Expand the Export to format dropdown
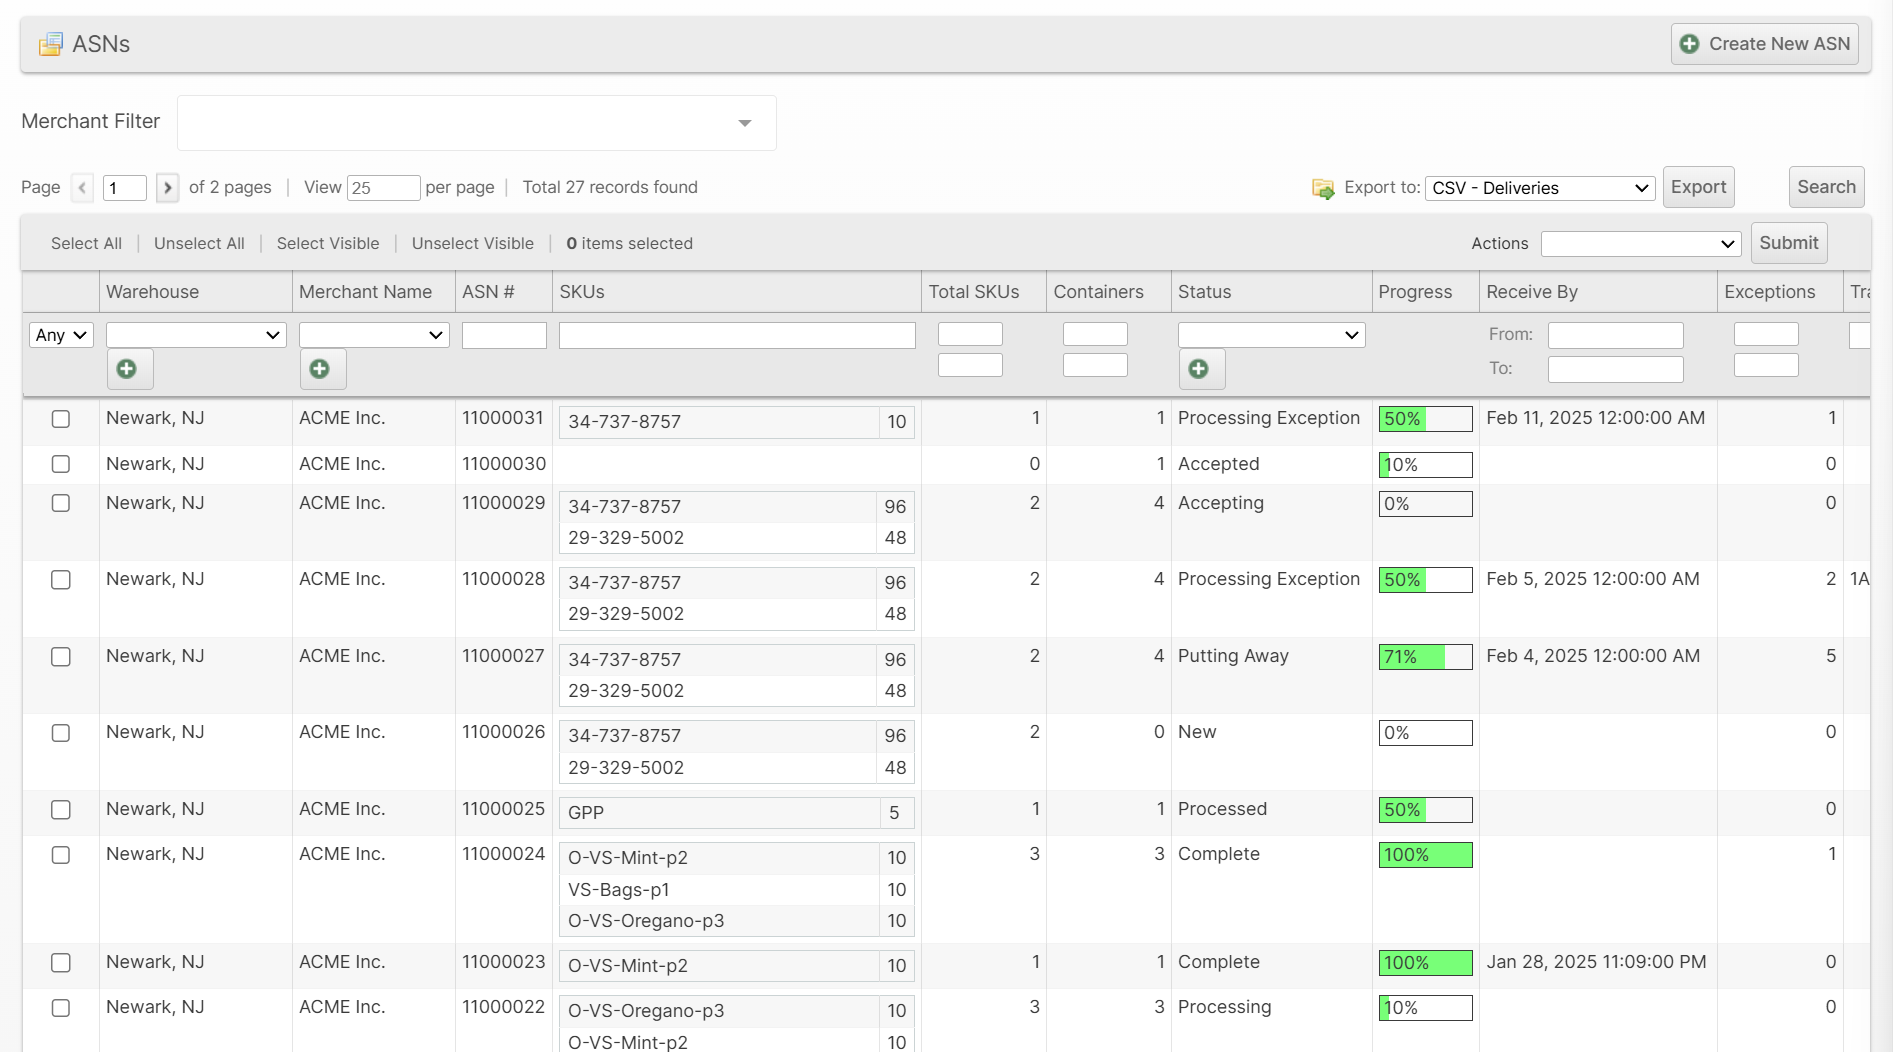The width and height of the screenshot is (1893, 1052). 1539,188
